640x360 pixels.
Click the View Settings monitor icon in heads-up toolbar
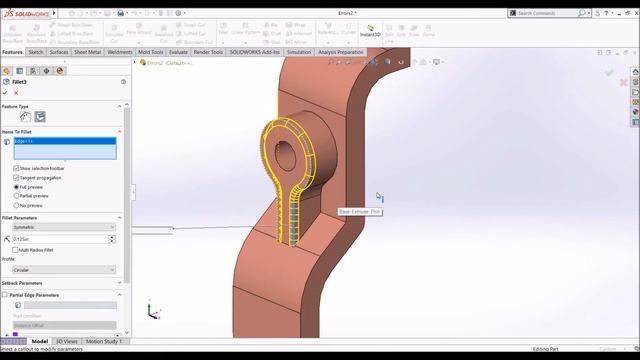(x=436, y=62)
